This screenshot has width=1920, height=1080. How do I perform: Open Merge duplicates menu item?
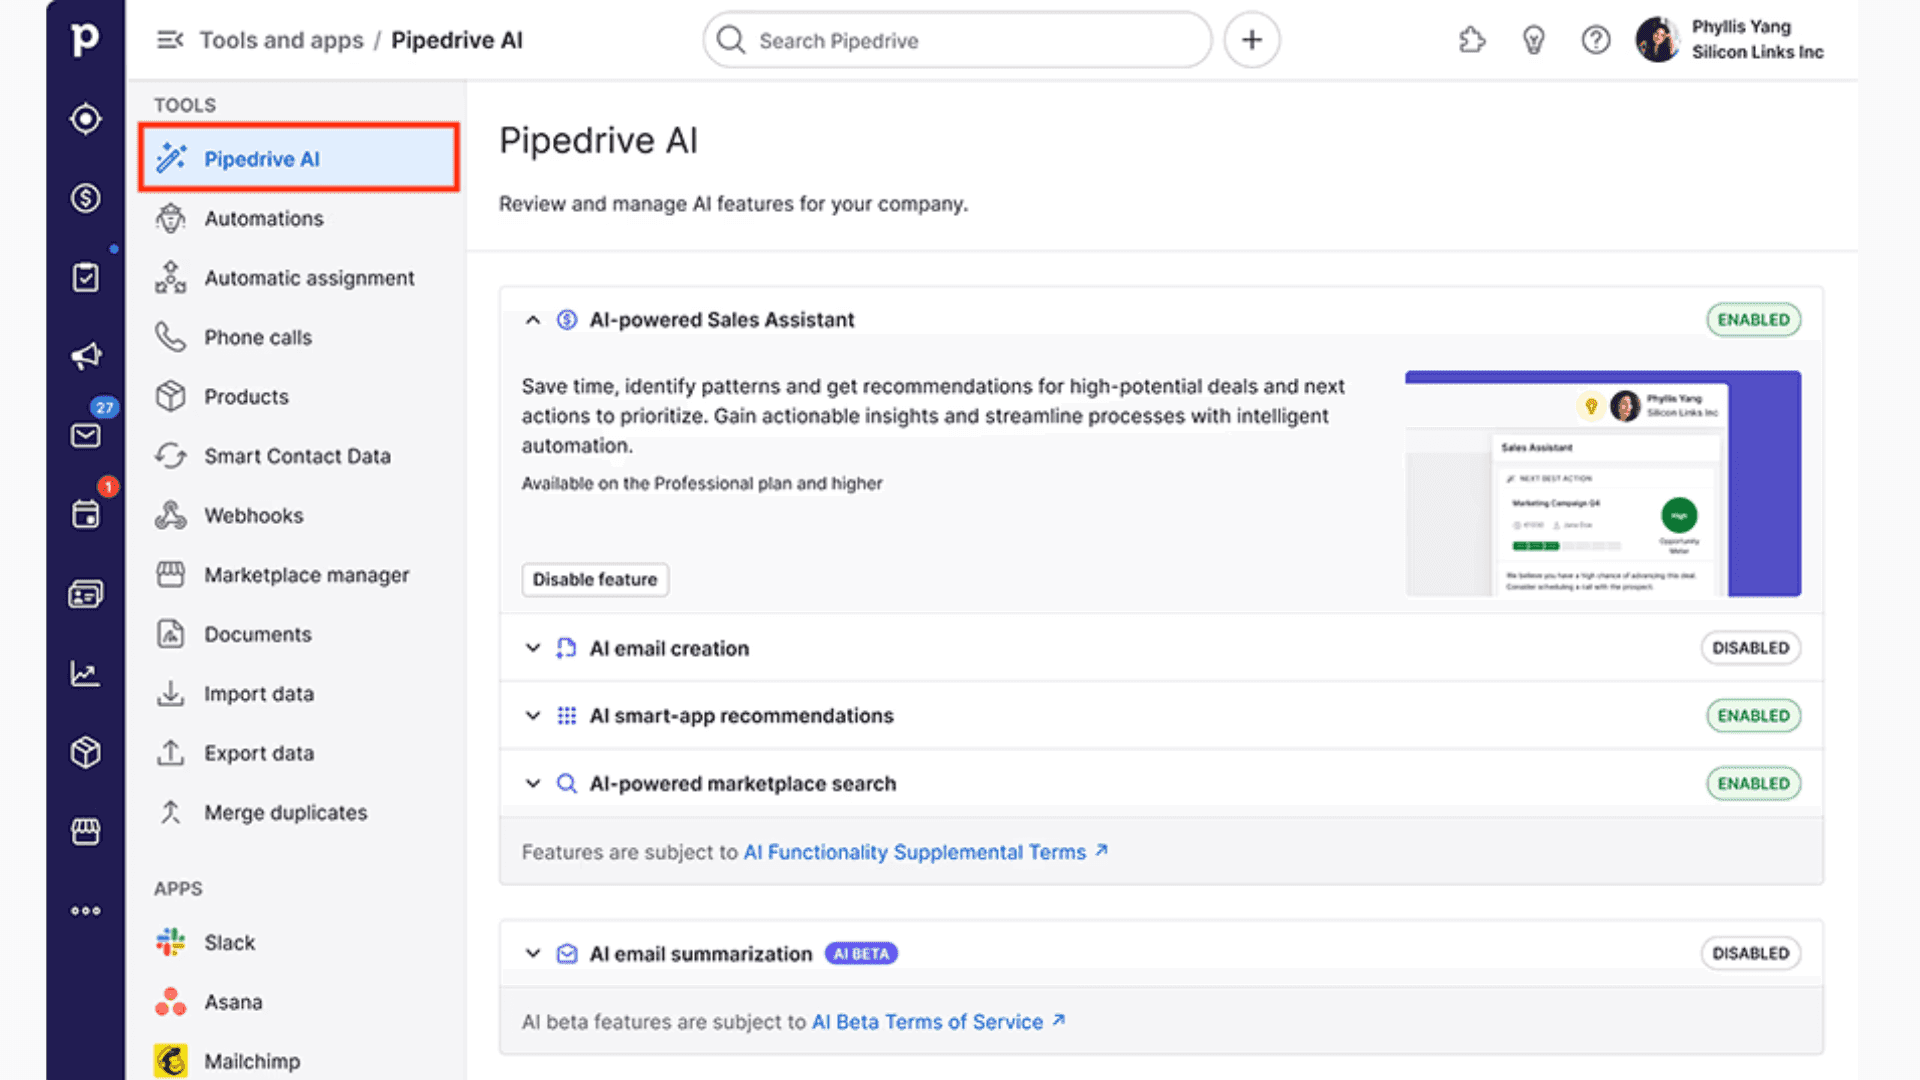point(299,813)
